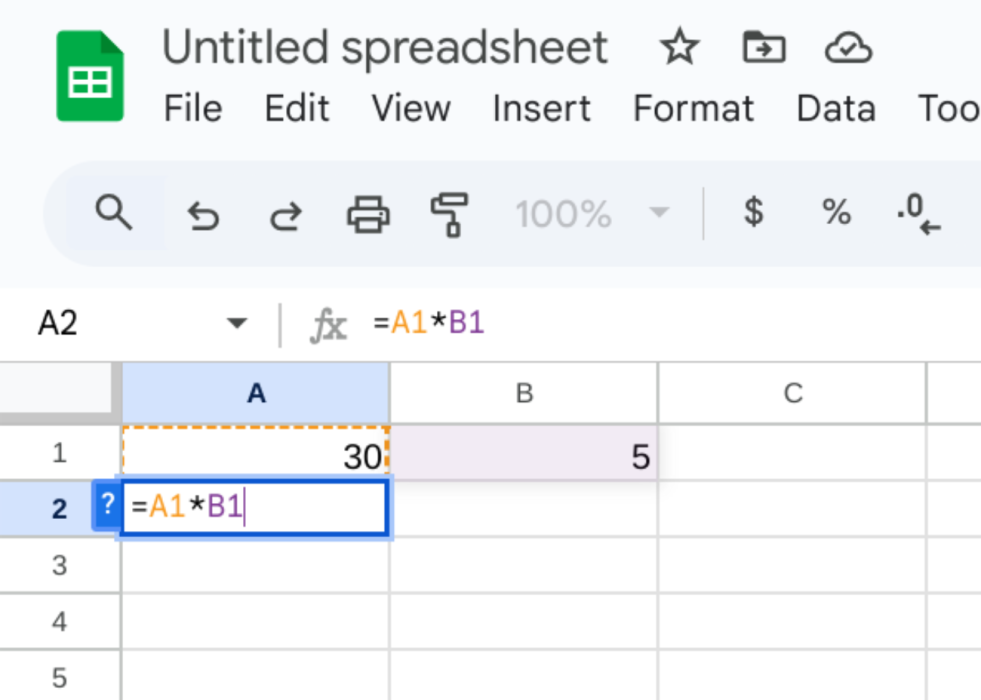Click the Google Sheets home logo
The image size is (981, 700).
(x=90, y=77)
